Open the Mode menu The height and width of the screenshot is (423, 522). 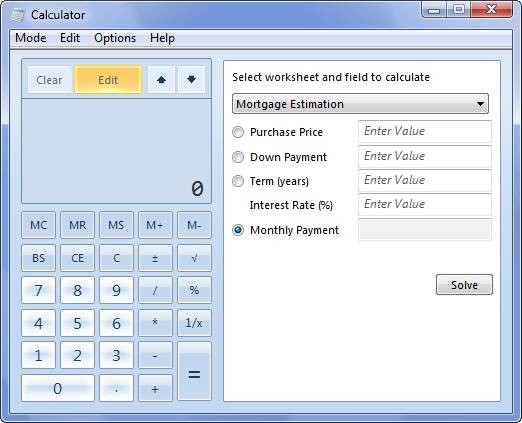coord(31,38)
